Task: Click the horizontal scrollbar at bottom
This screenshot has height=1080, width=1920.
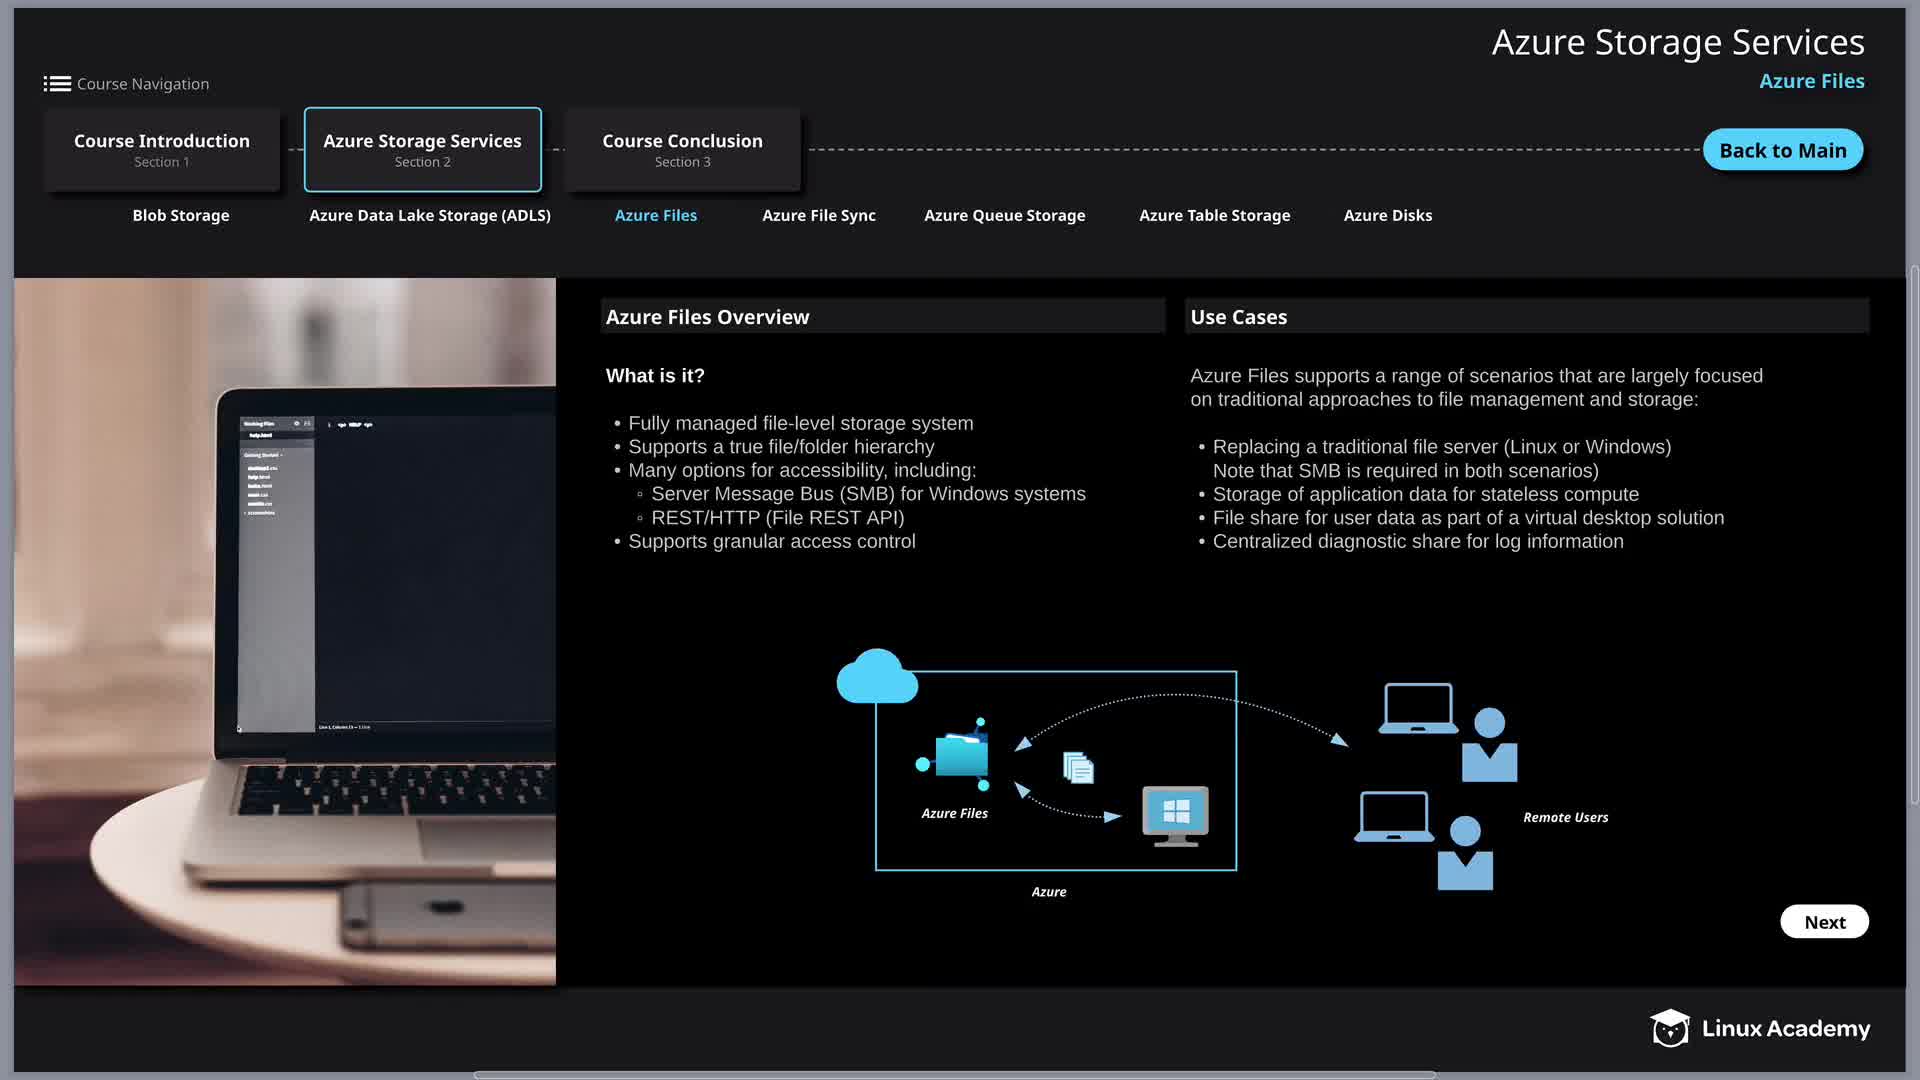Action: tap(954, 1075)
